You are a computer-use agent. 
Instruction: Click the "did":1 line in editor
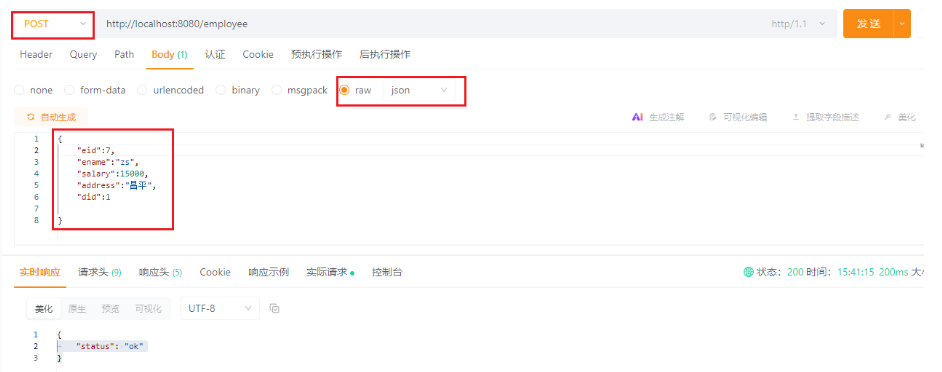pos(94,197)
